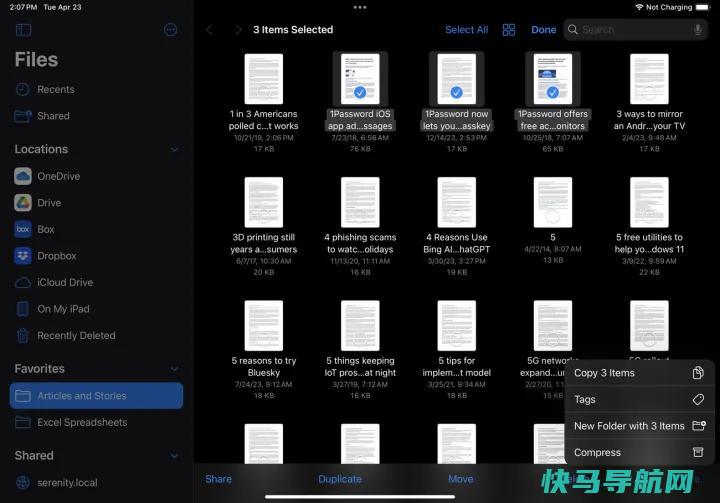Choose New Folder with 3 Items
The image size is (720, 503).
[639, 426]
